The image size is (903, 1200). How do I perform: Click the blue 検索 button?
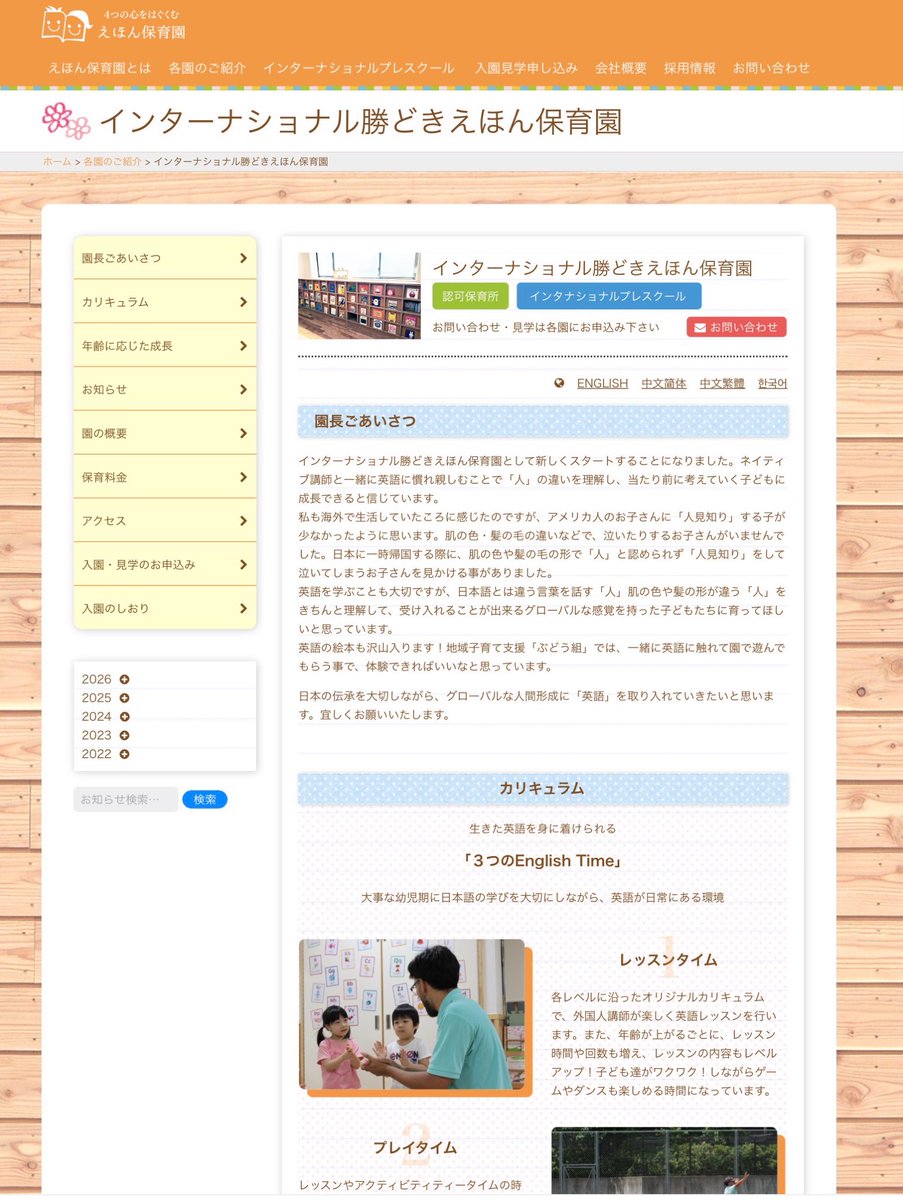click(x=205, y=799)
